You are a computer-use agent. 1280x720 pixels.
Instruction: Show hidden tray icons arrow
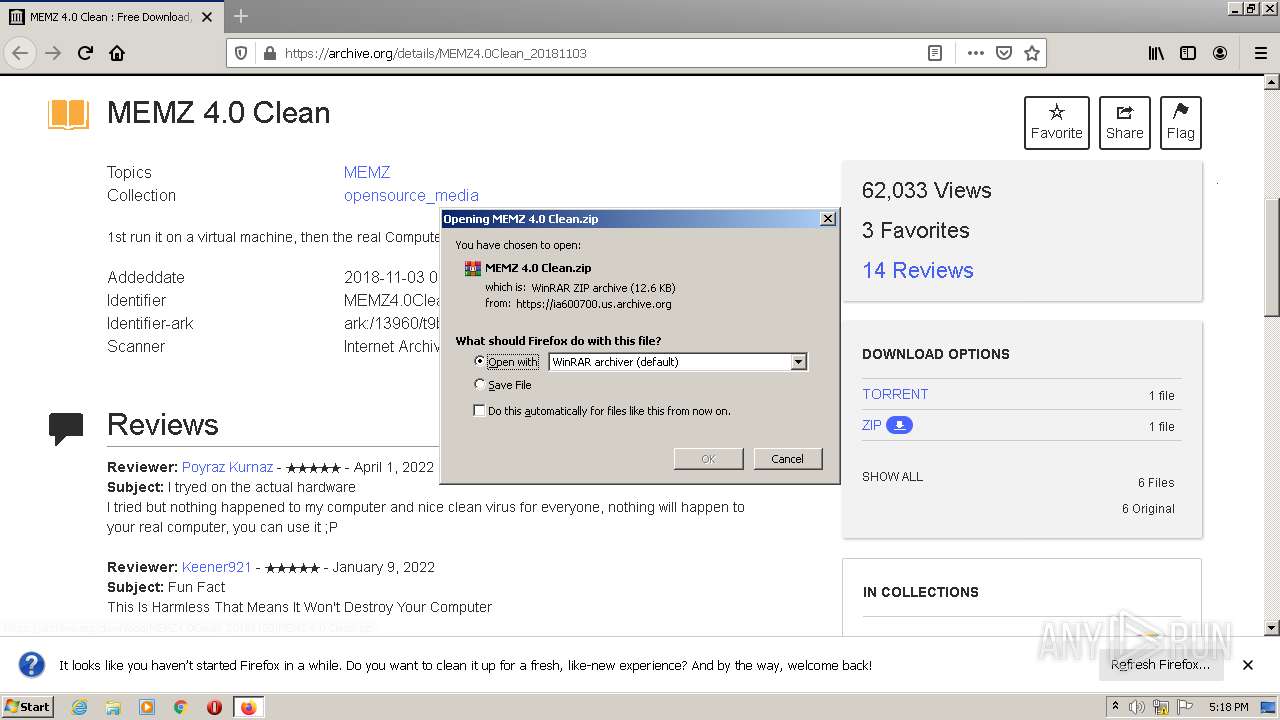[1116, 707]
